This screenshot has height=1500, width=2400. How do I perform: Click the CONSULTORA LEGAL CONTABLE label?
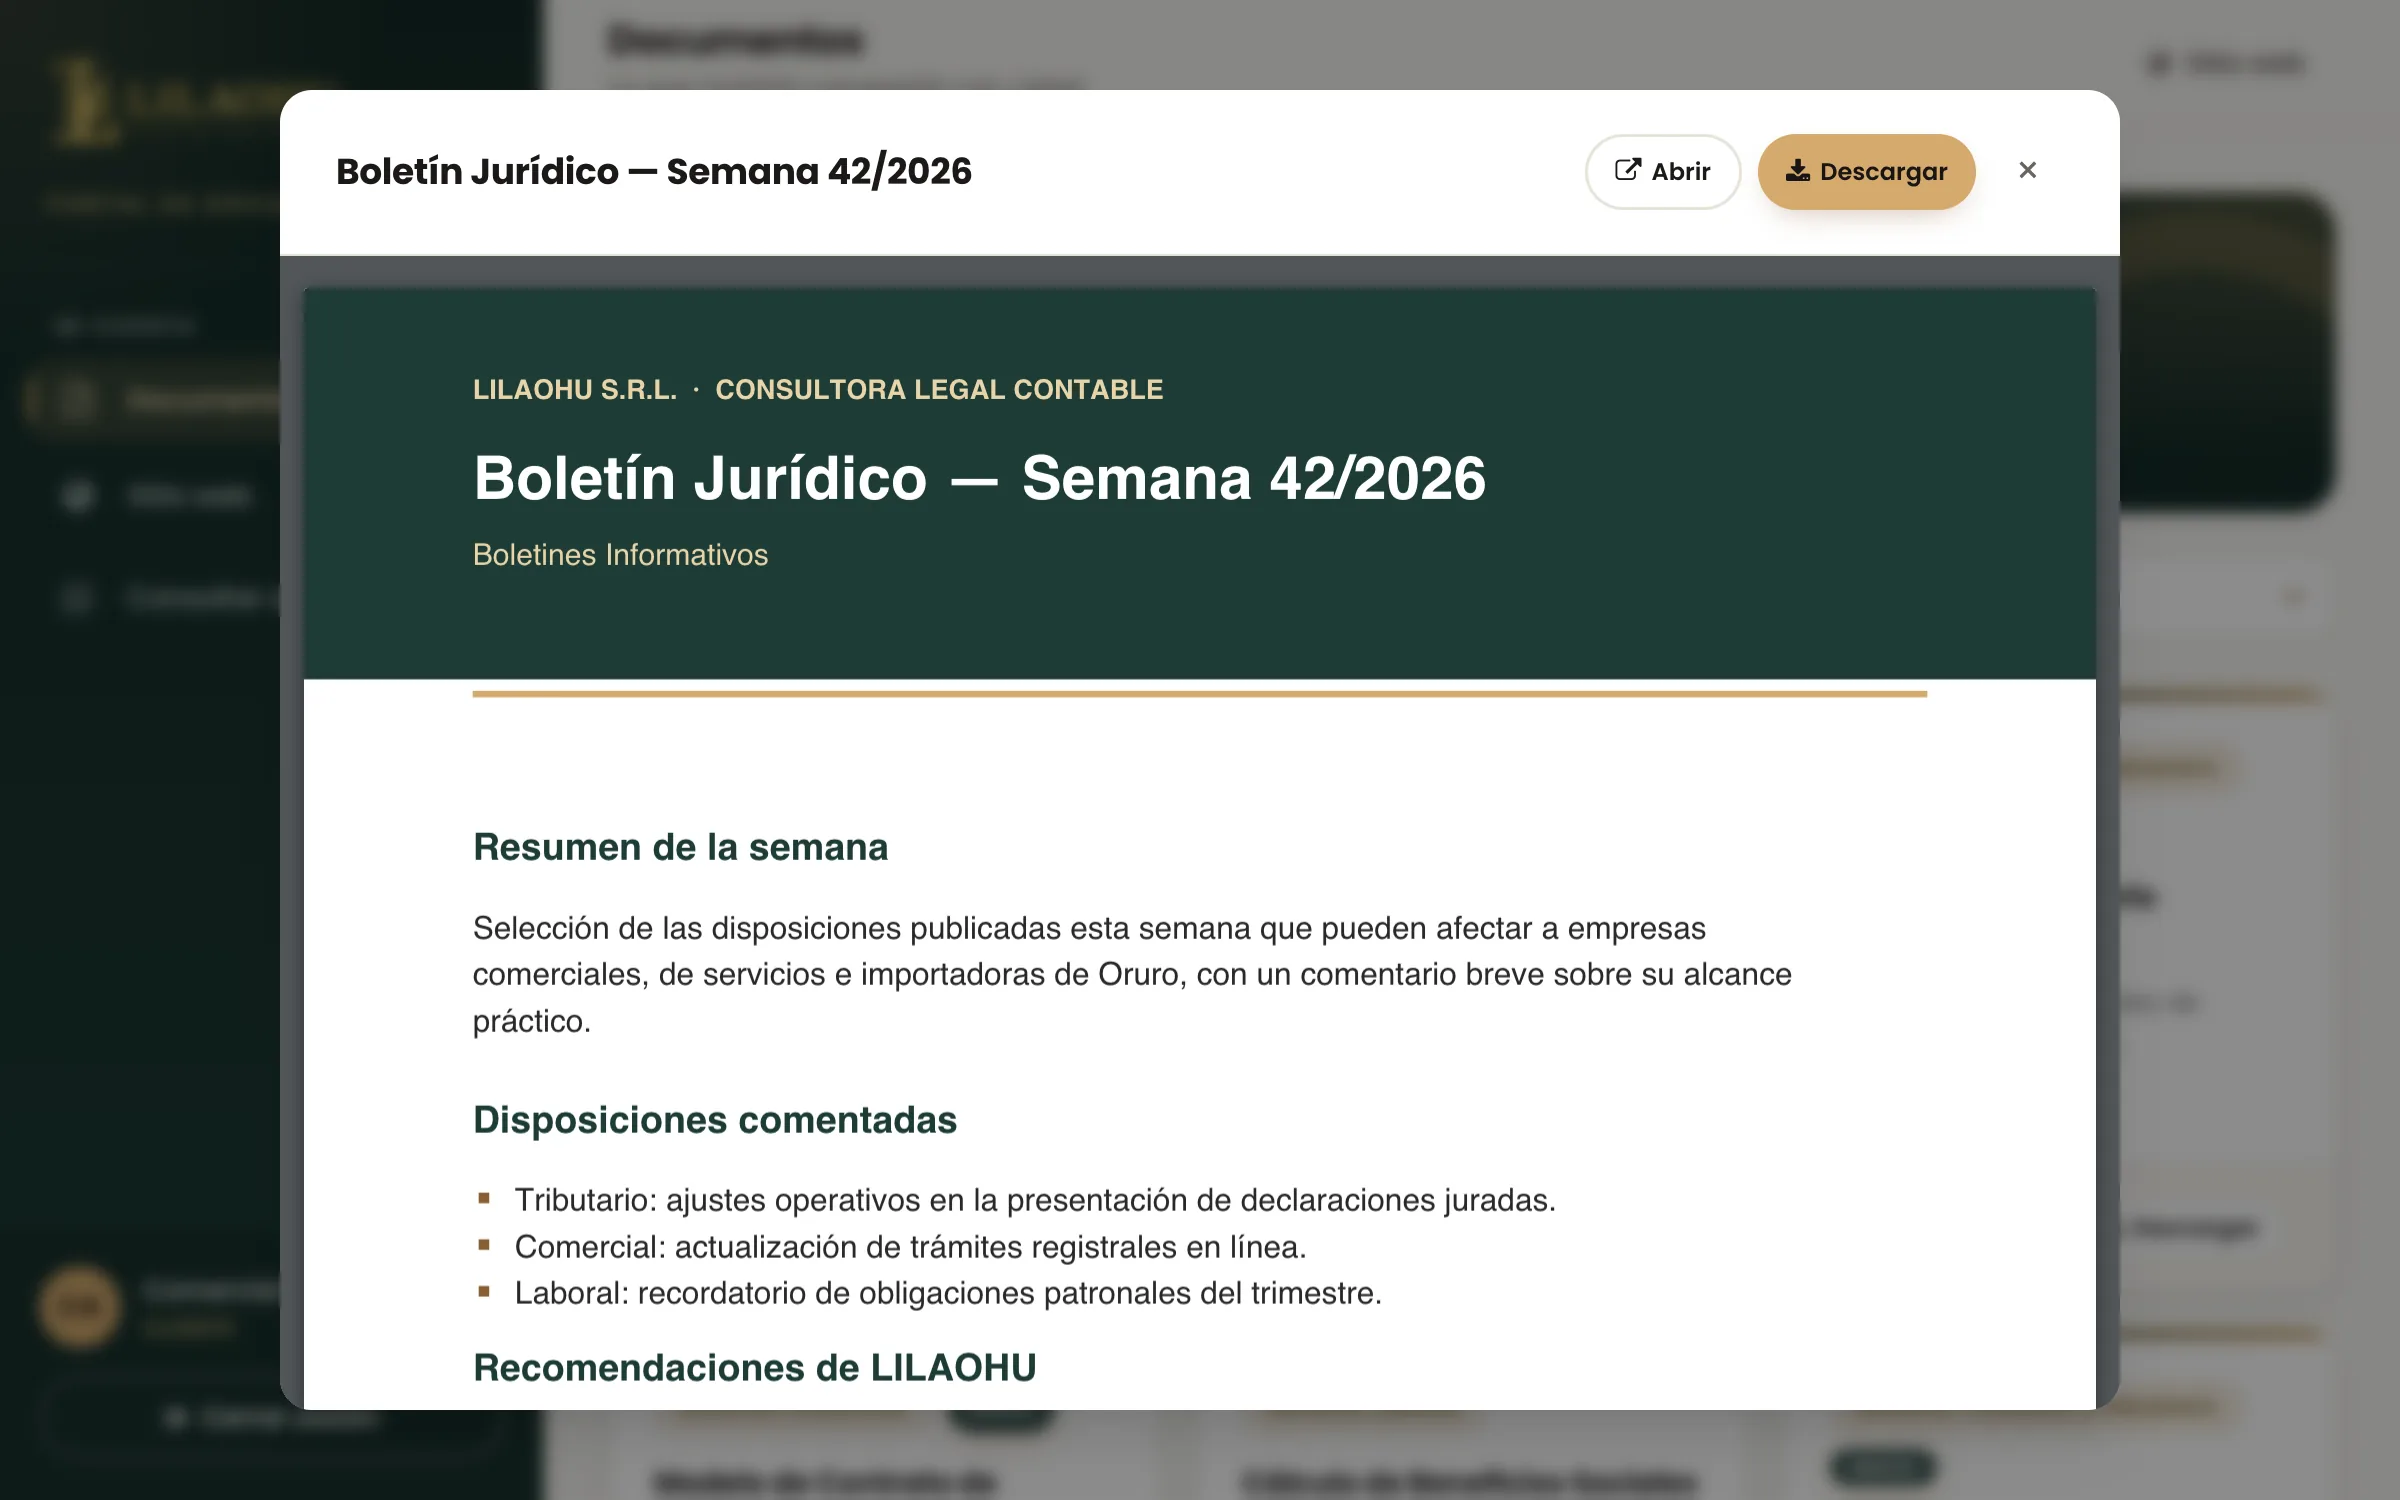tap(939, 390)
